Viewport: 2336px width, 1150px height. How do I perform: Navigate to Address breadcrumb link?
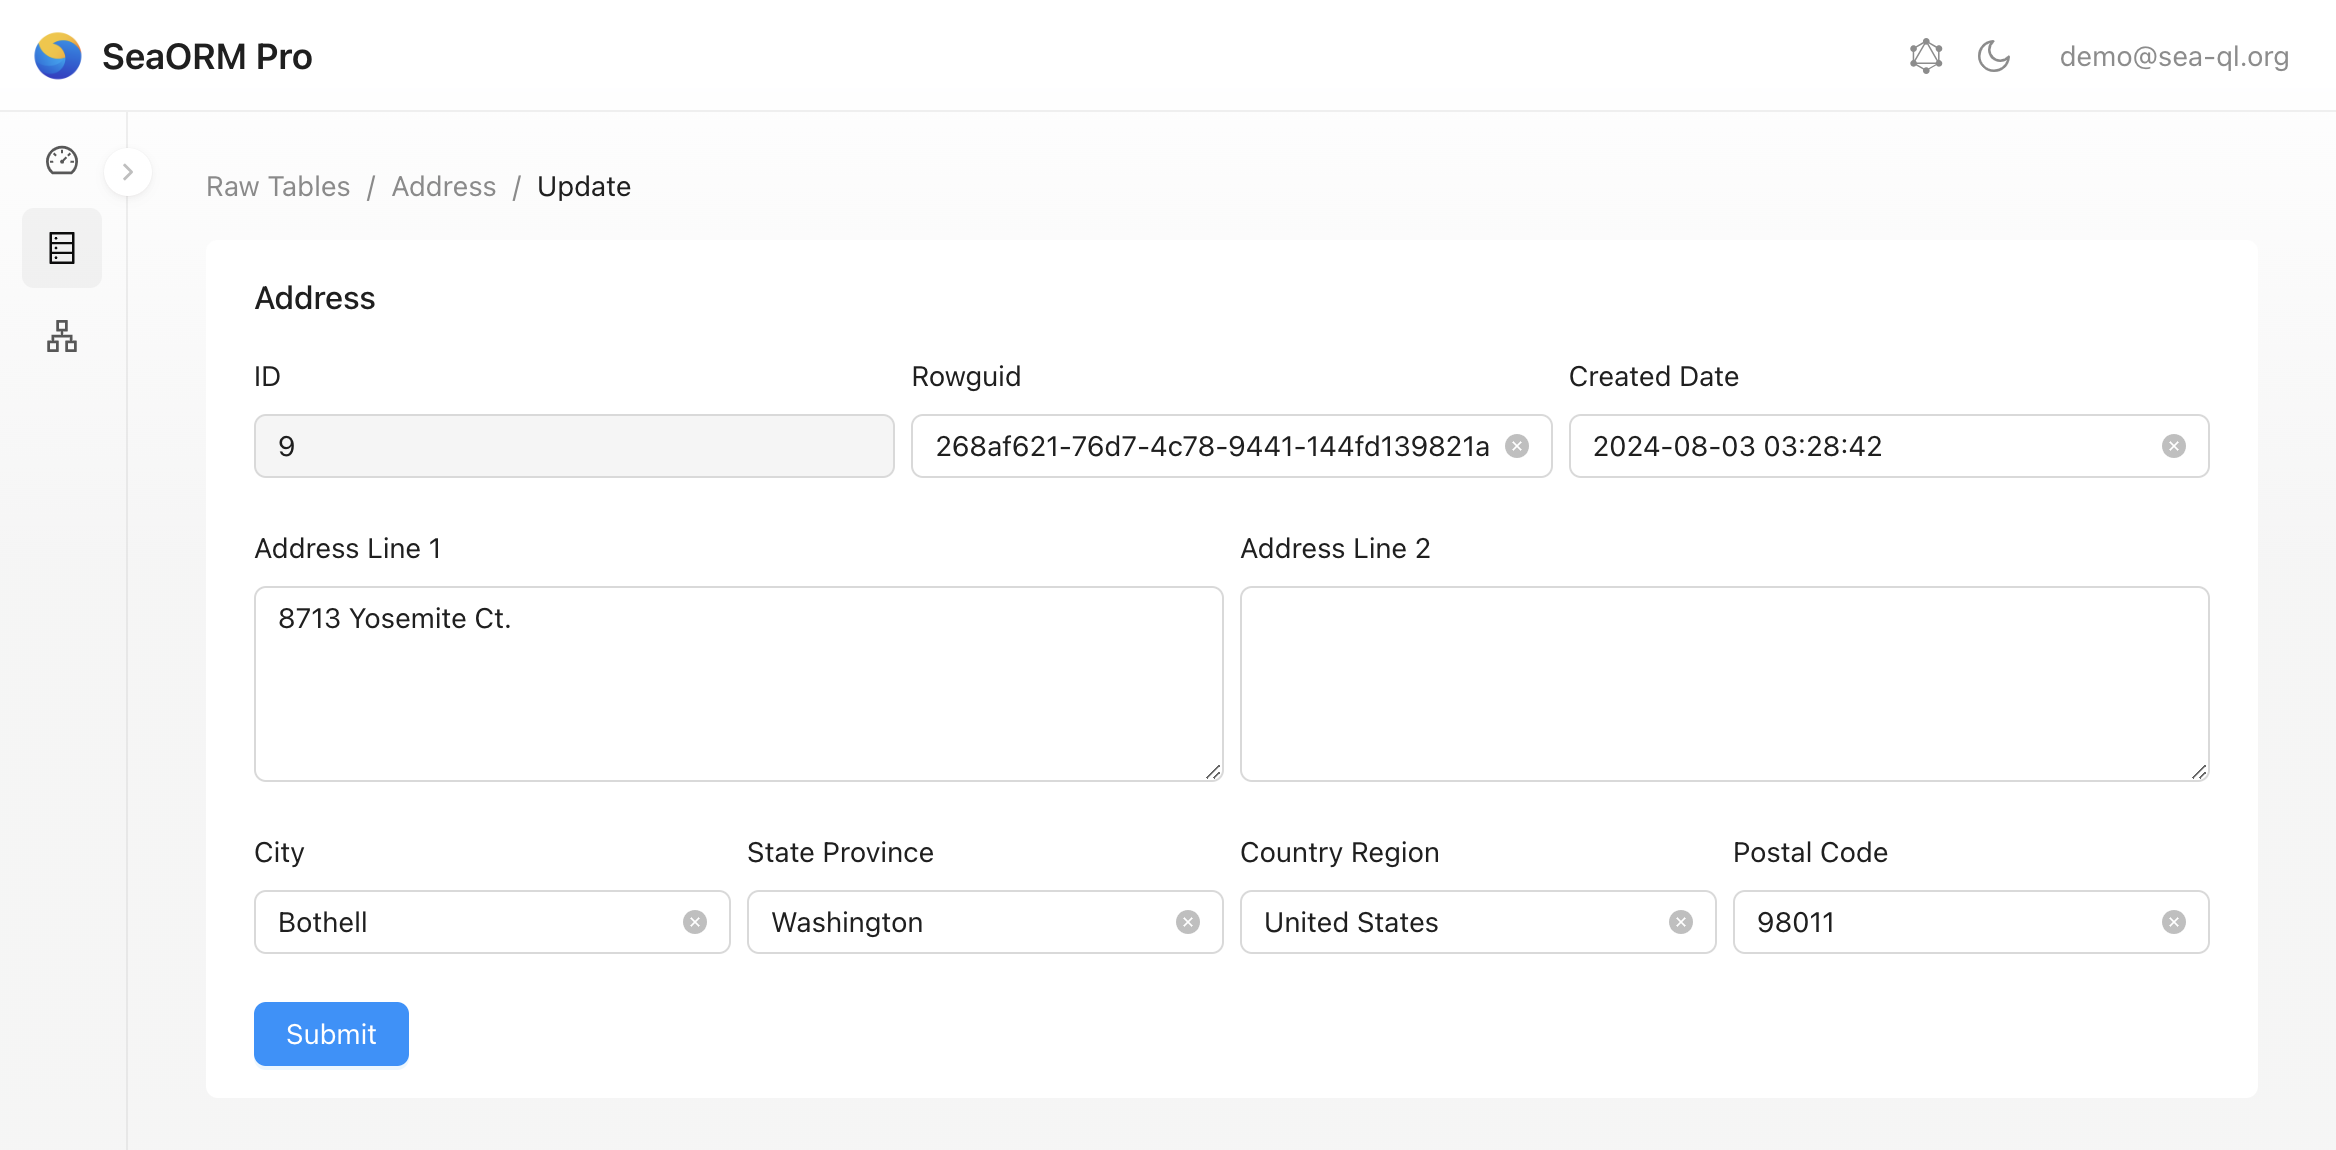[444, 186]
